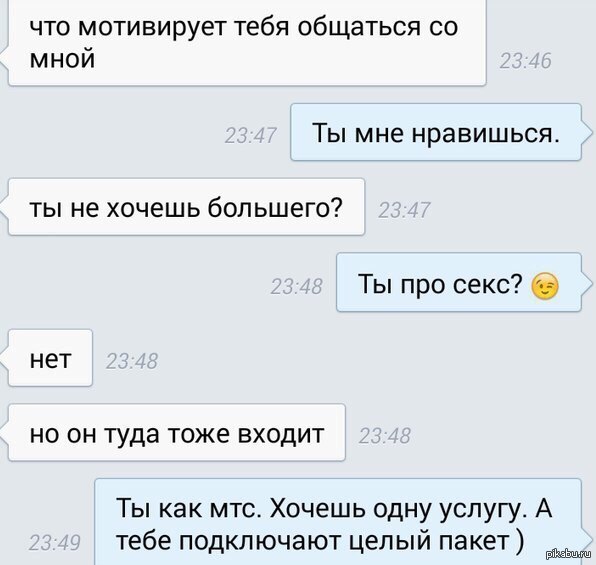This screenshot has height=565, width=596.
Task: Select the message 'что мотивирует тебя общаться со мной'
Action: point(247,43)
